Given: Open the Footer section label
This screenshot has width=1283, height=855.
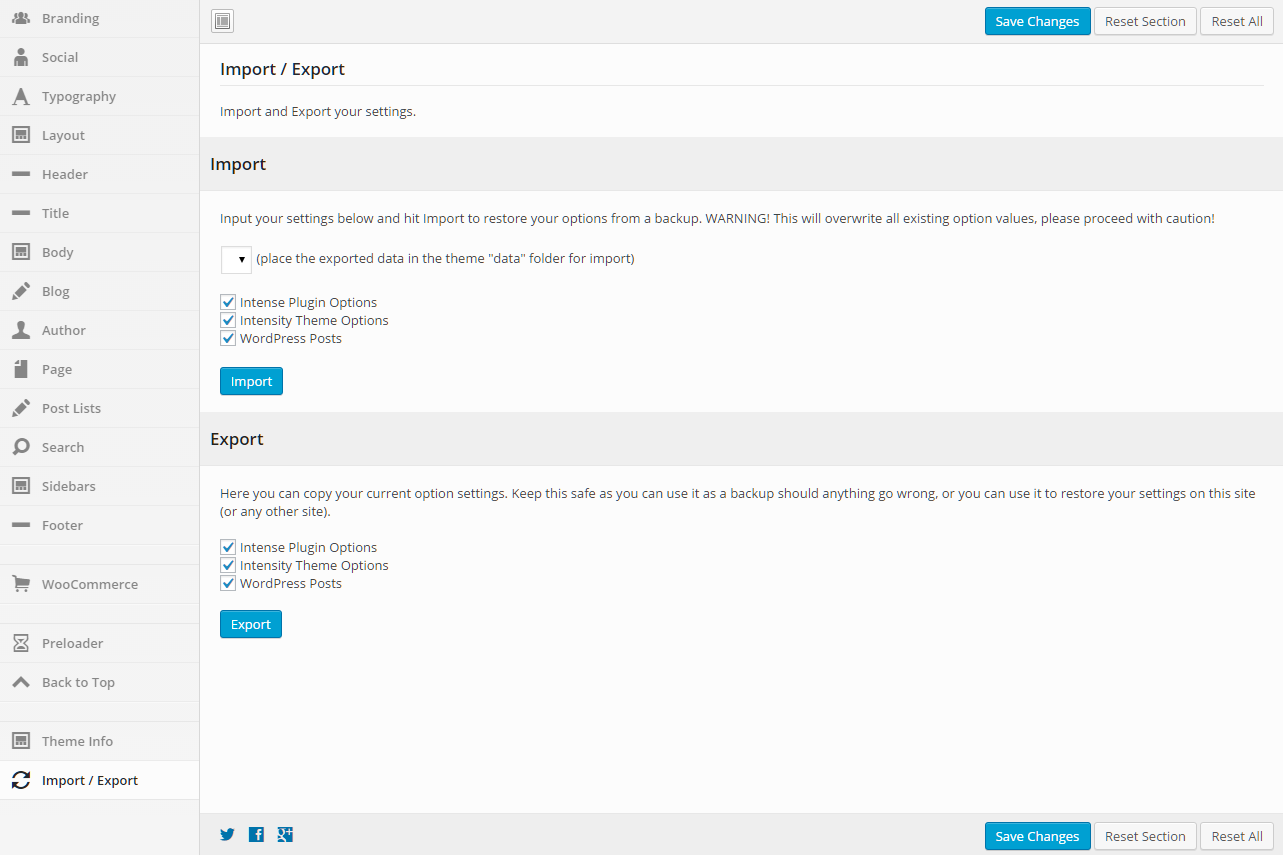Looking at the screenshot, I should [x=62, y=525].
